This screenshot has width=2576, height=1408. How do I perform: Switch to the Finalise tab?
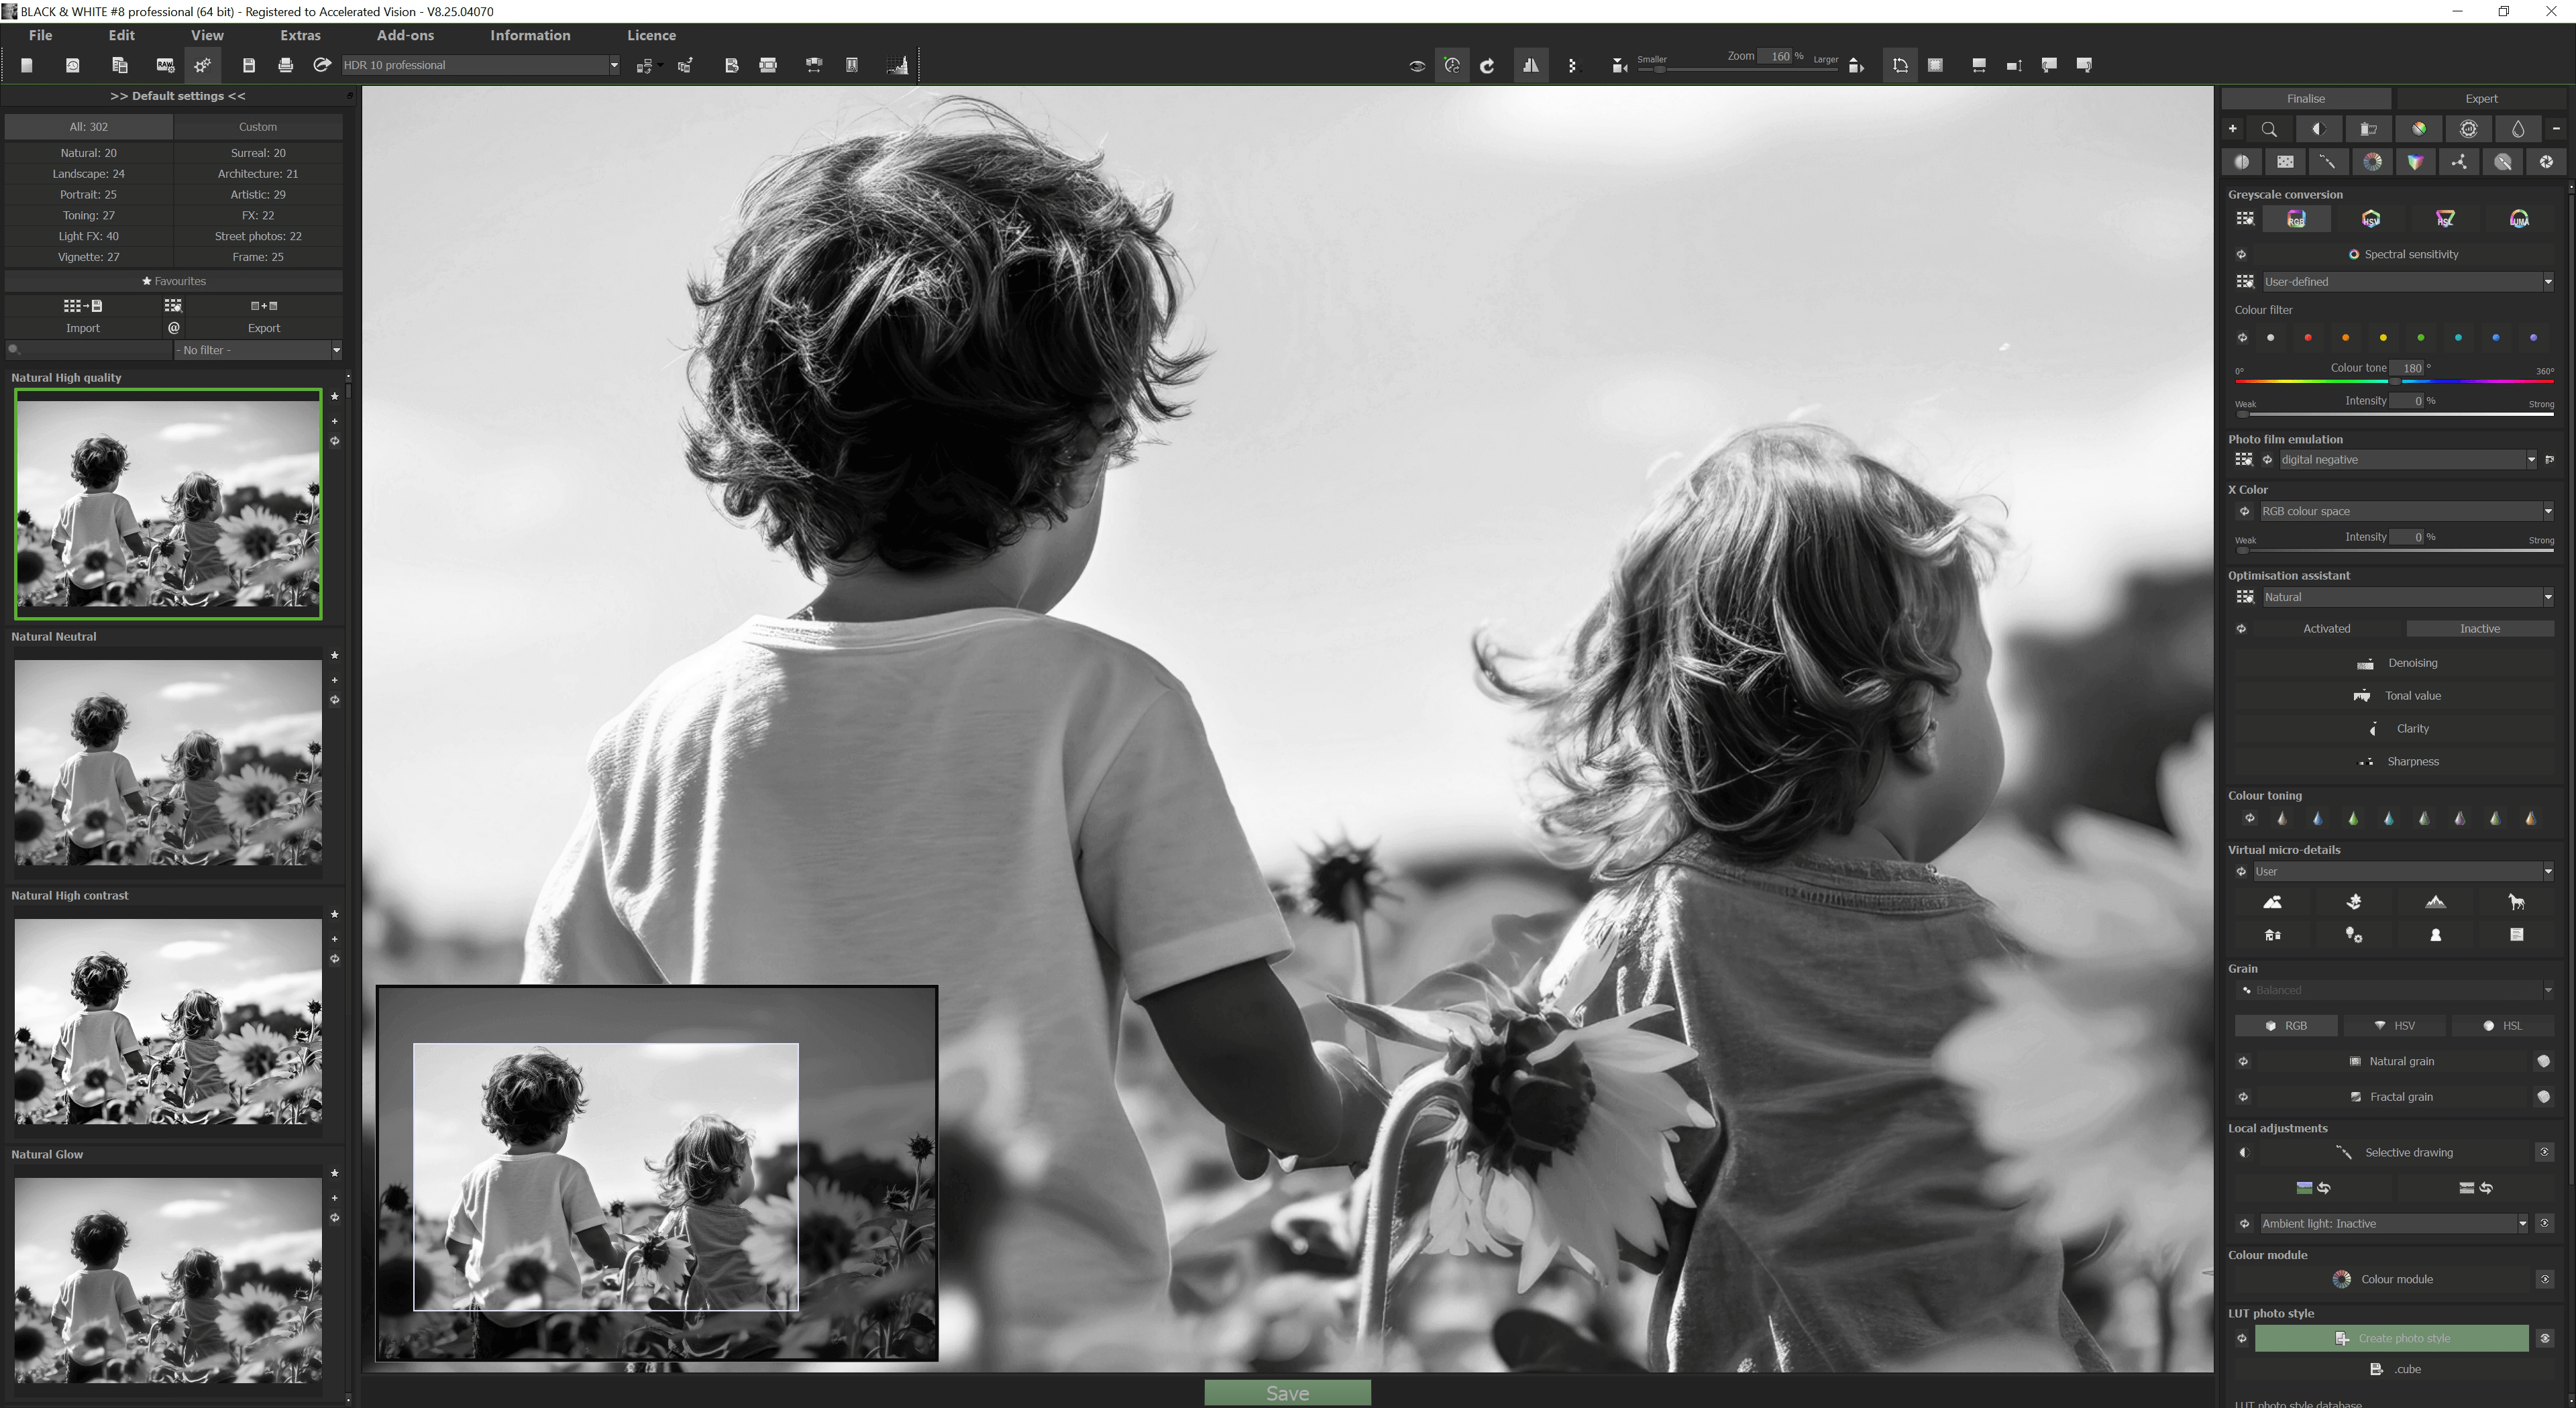tap(2305, 97)
